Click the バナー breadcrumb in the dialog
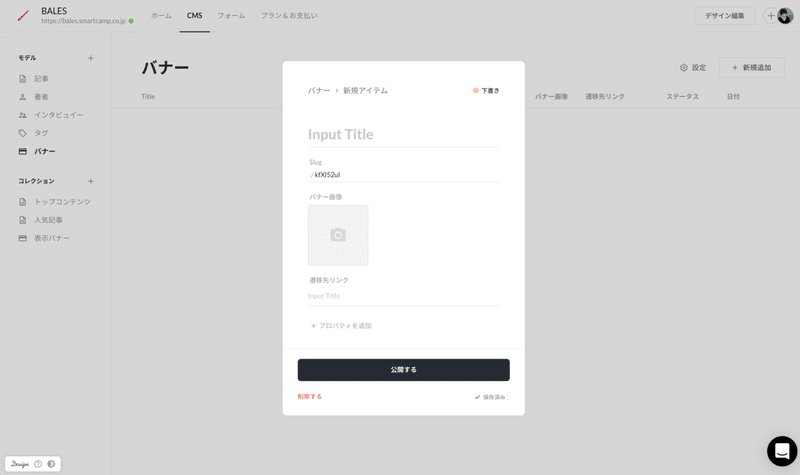This screenshot has height=475, width=800. (x=319, y=90)
